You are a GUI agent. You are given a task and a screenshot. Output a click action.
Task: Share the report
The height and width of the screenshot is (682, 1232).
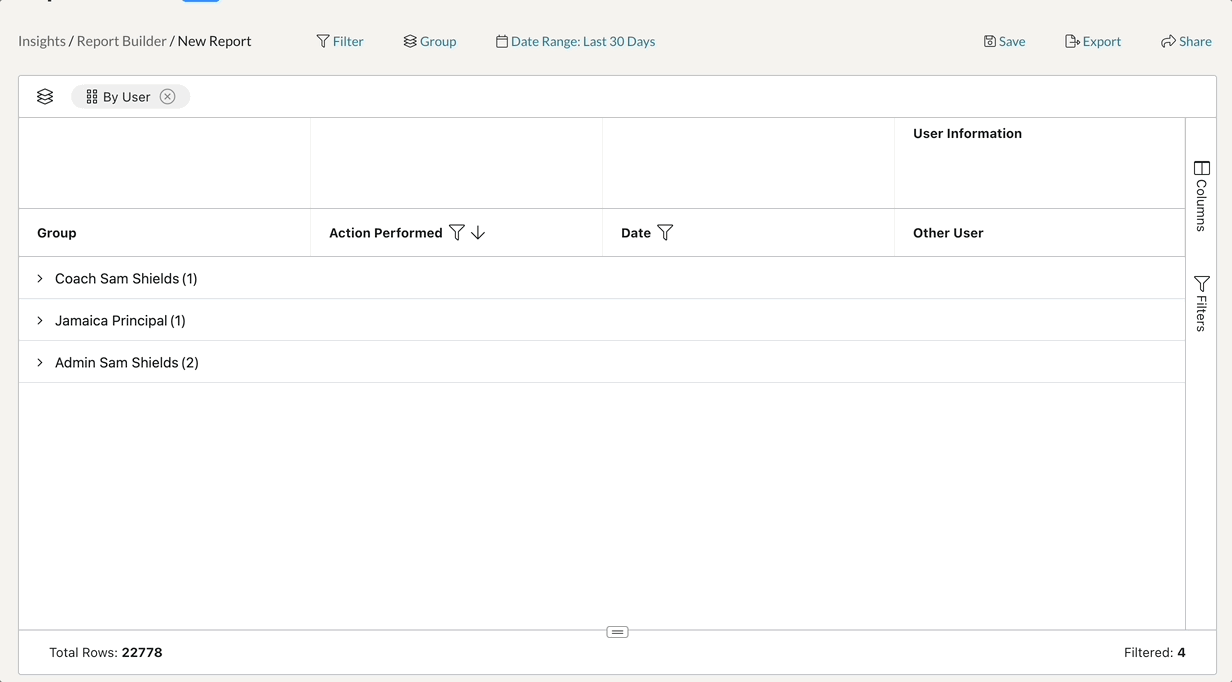1186,42
